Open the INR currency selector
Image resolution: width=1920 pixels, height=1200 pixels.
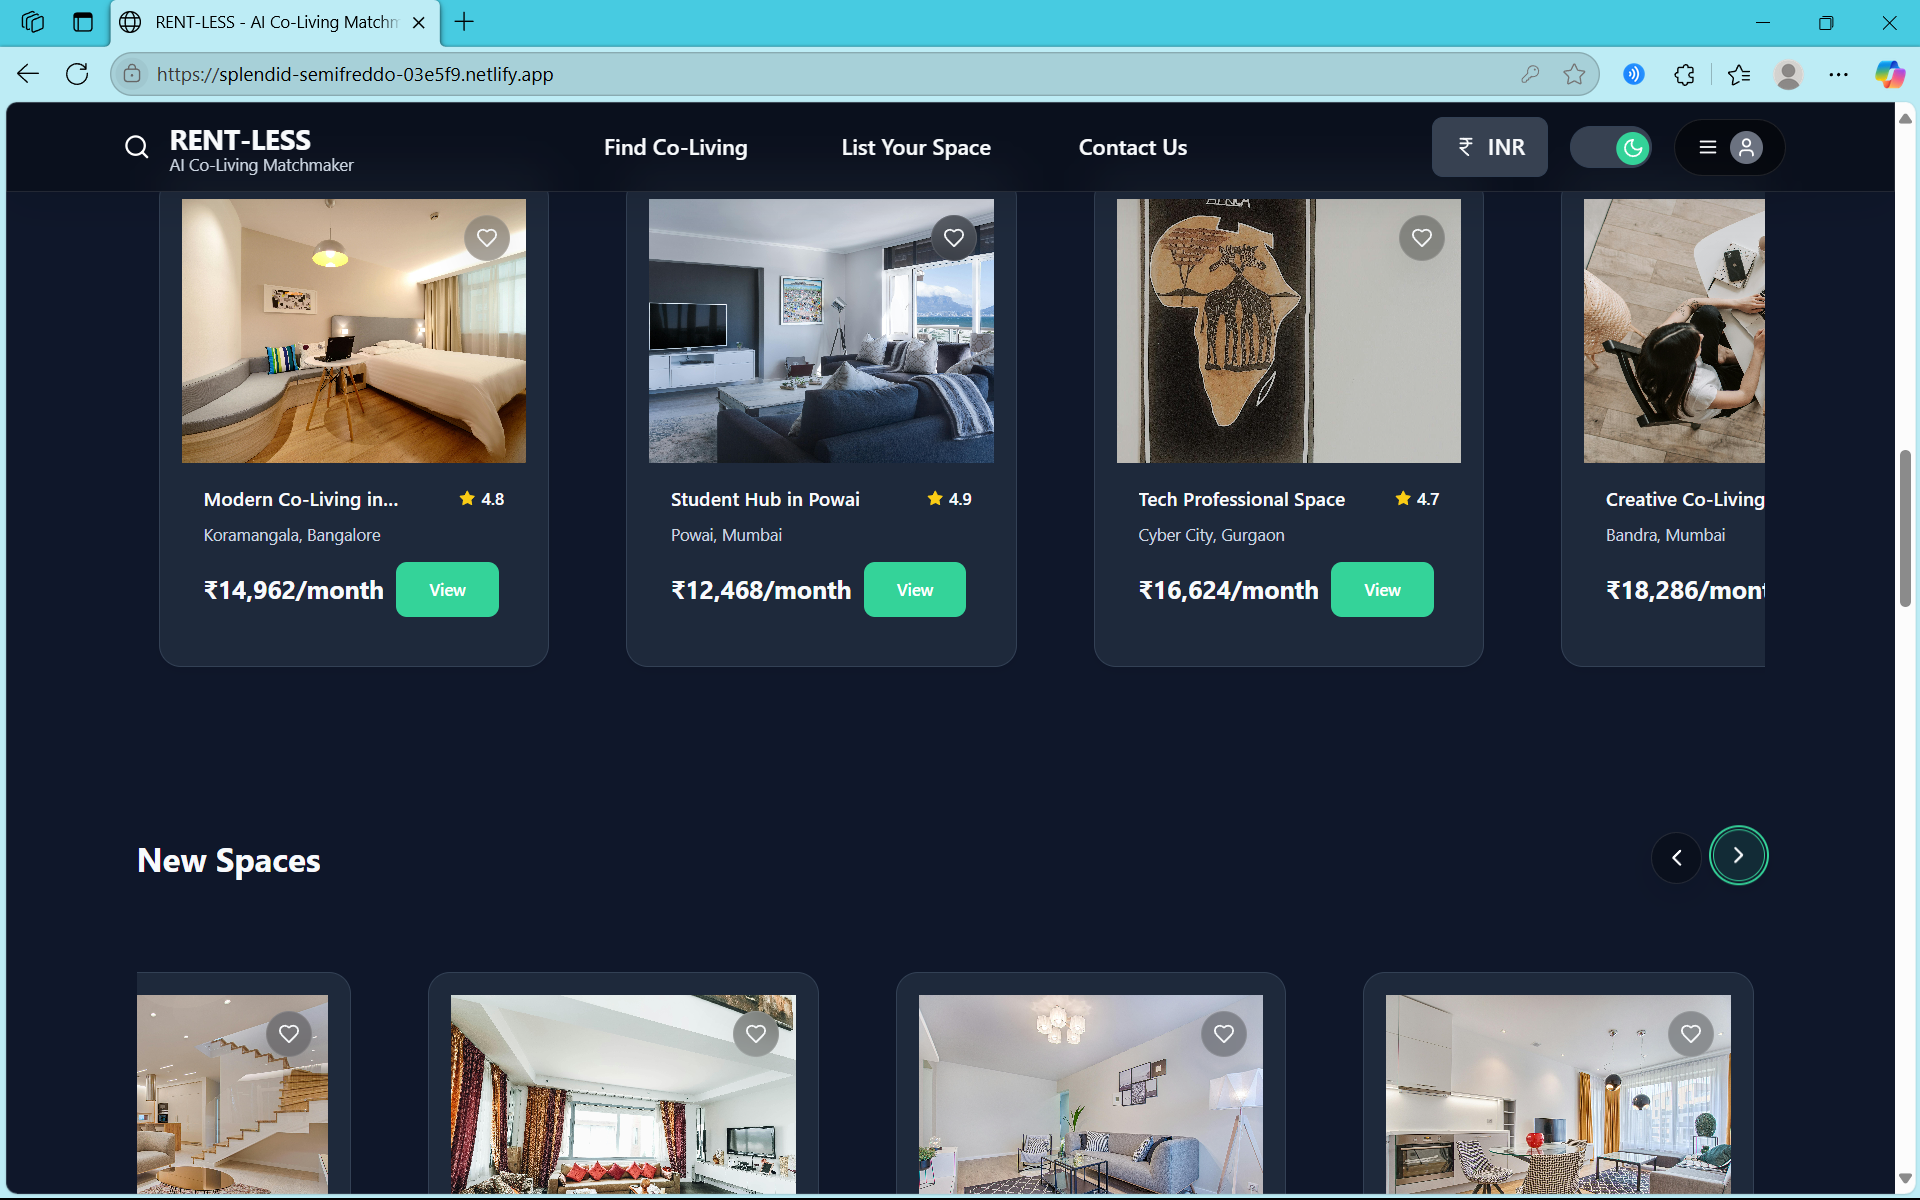click(x=1489, y=148)
